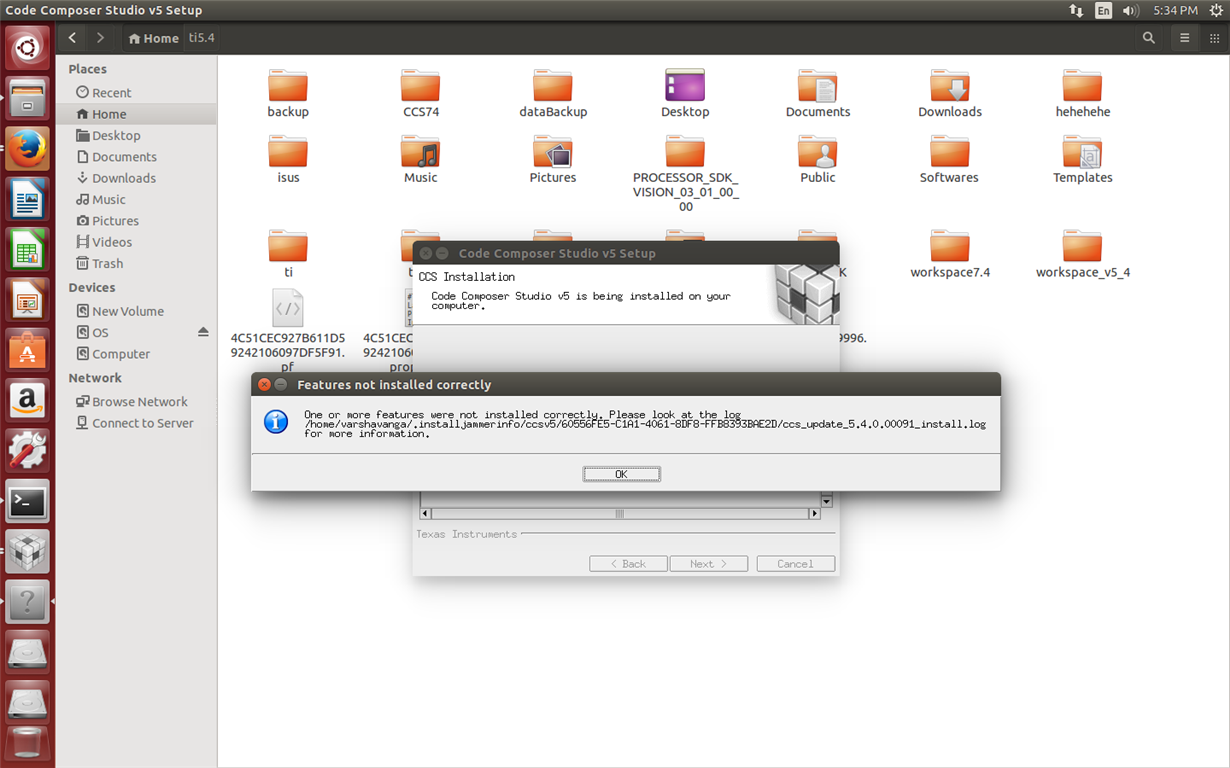Open the Public folder
The height and width of the screenshot is (768, 1230).
click(x=818, y=160)
